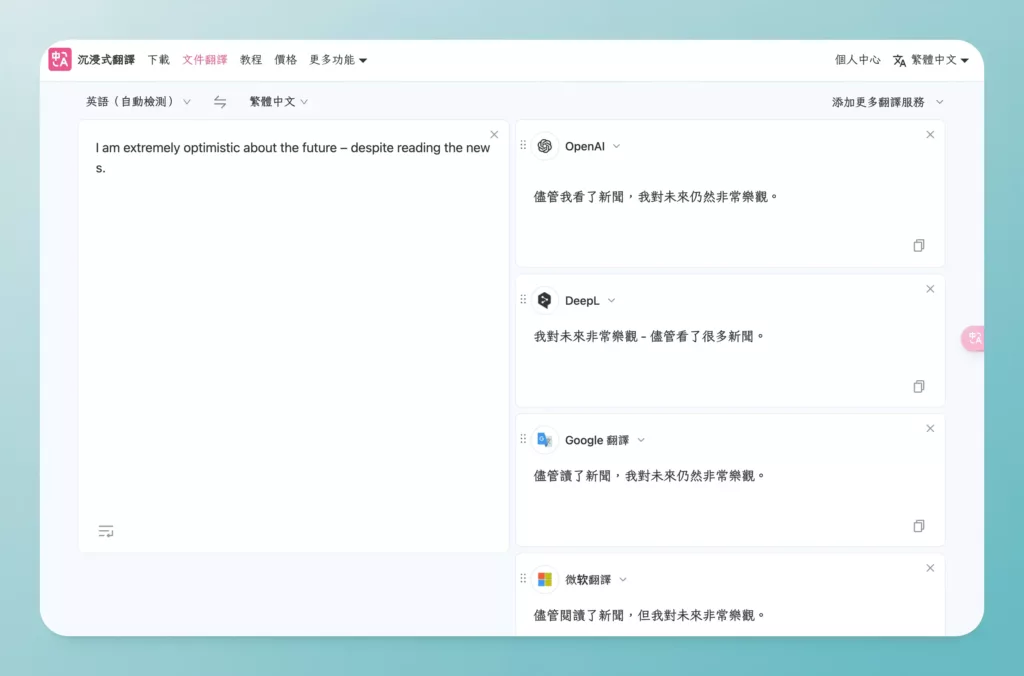Expand 添加更多翻譯服務 dropdown

tap(888, 102)
